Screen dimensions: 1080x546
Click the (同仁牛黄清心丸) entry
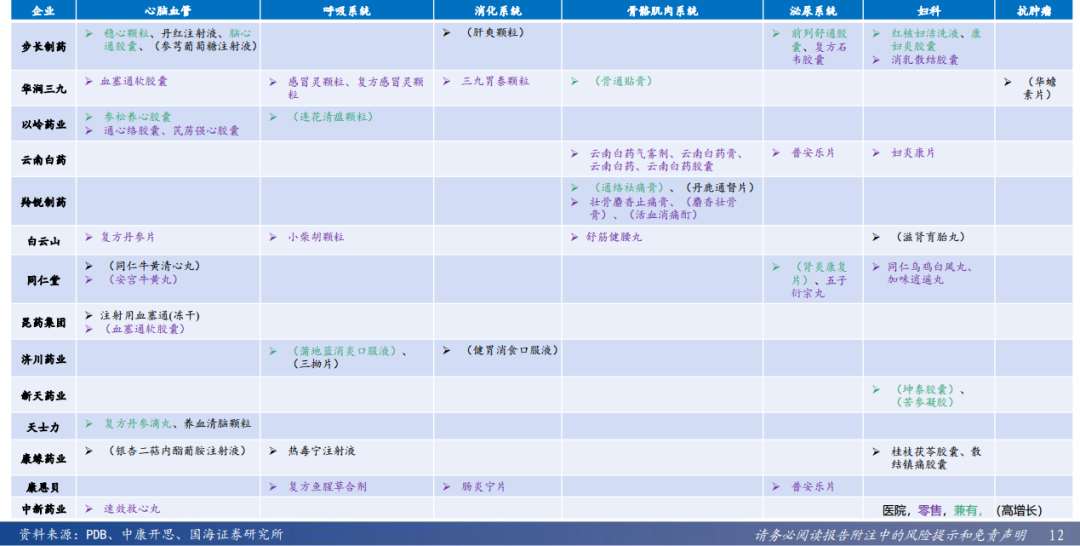point(154,266)
